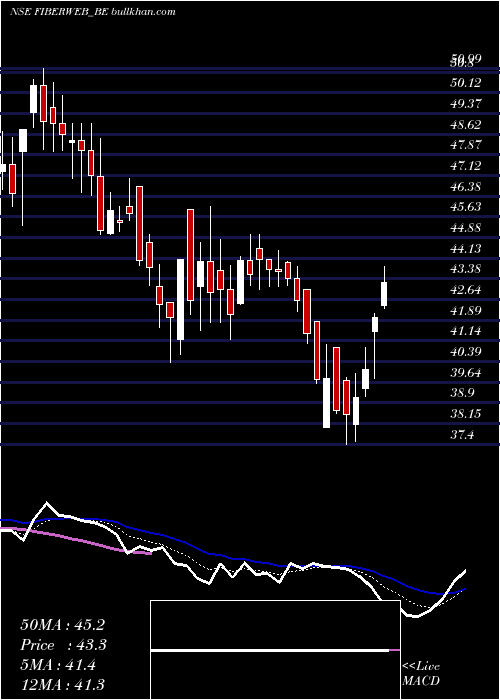This screenshot has width=500, height=700.
Task: Select the 42.64 price axis label
Action: (x=466, y=290)
